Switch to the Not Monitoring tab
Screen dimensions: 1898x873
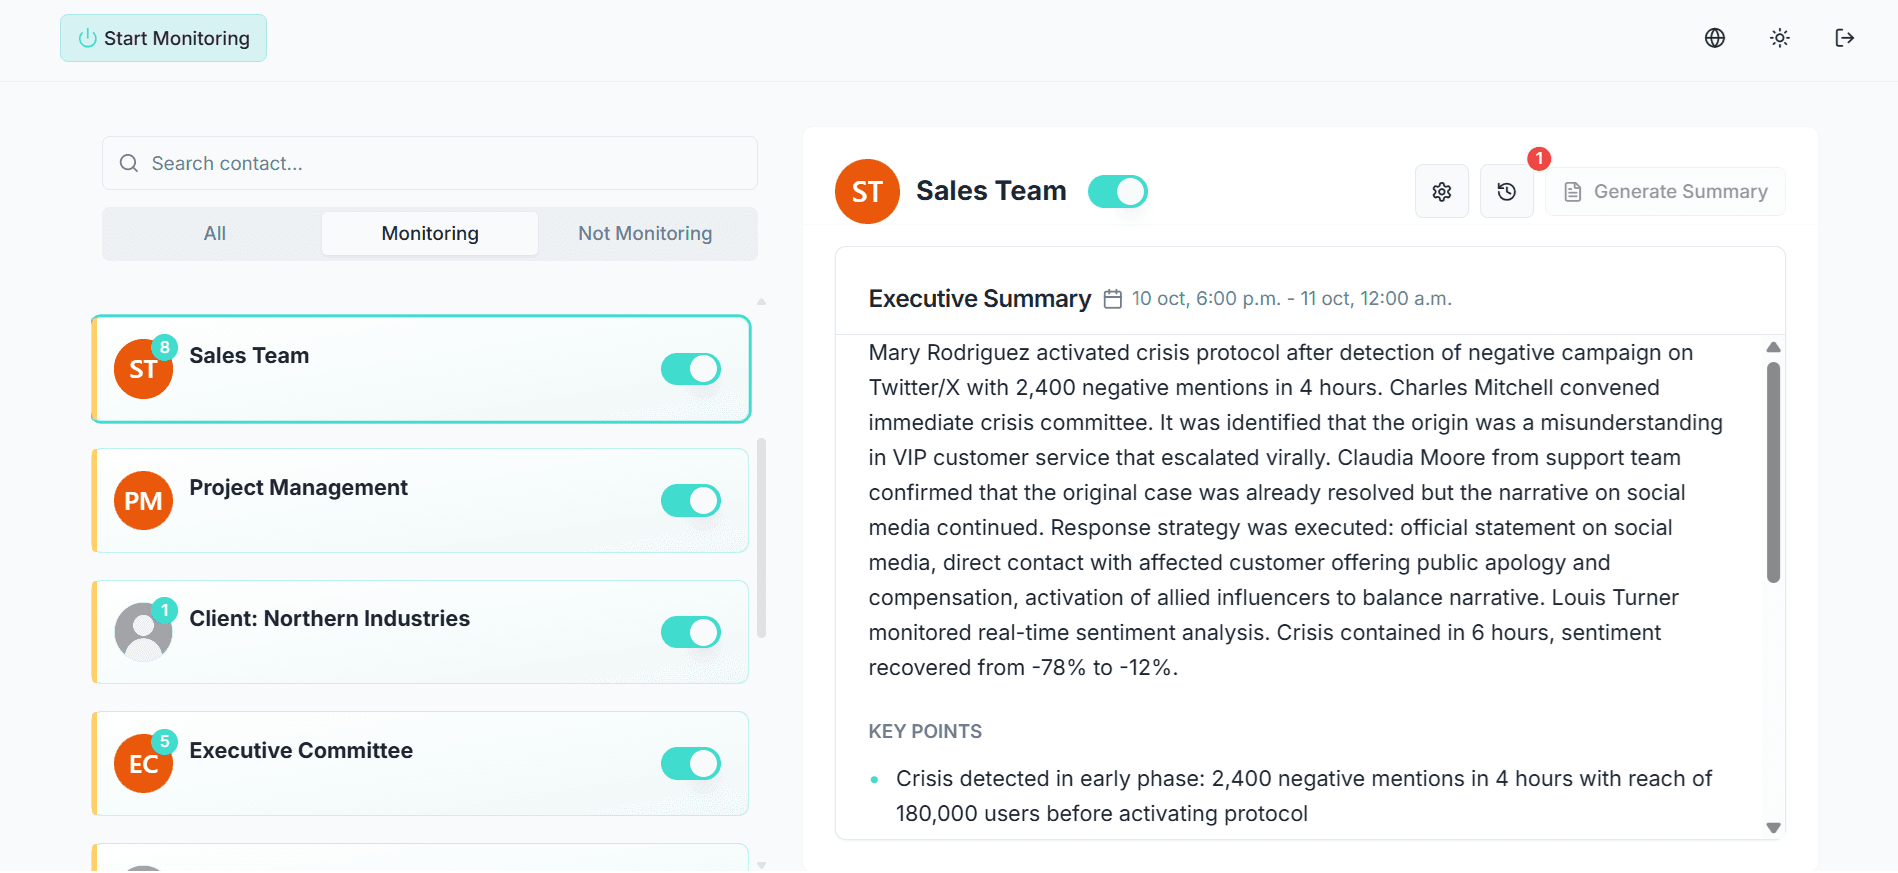(645, 233)
